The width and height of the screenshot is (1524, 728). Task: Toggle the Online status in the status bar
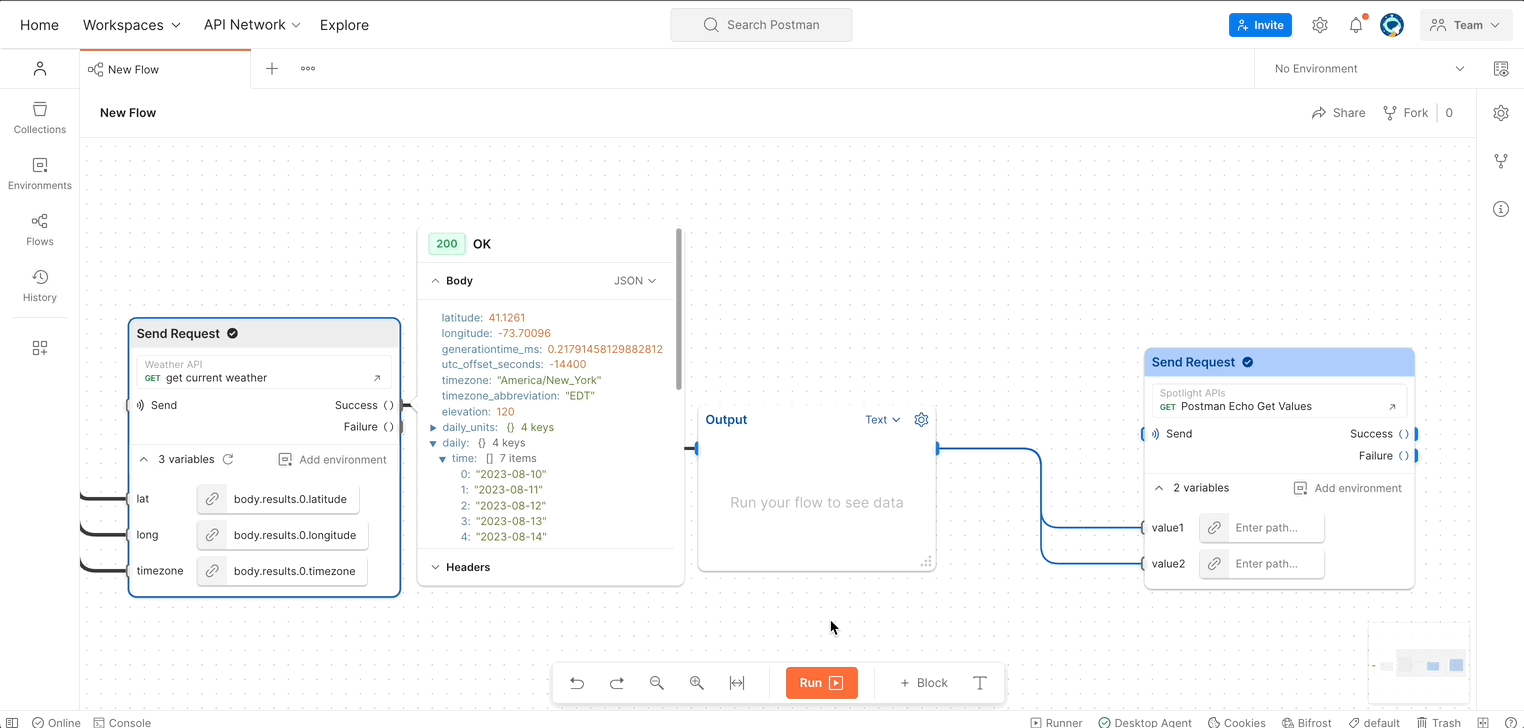coord(56,722)
